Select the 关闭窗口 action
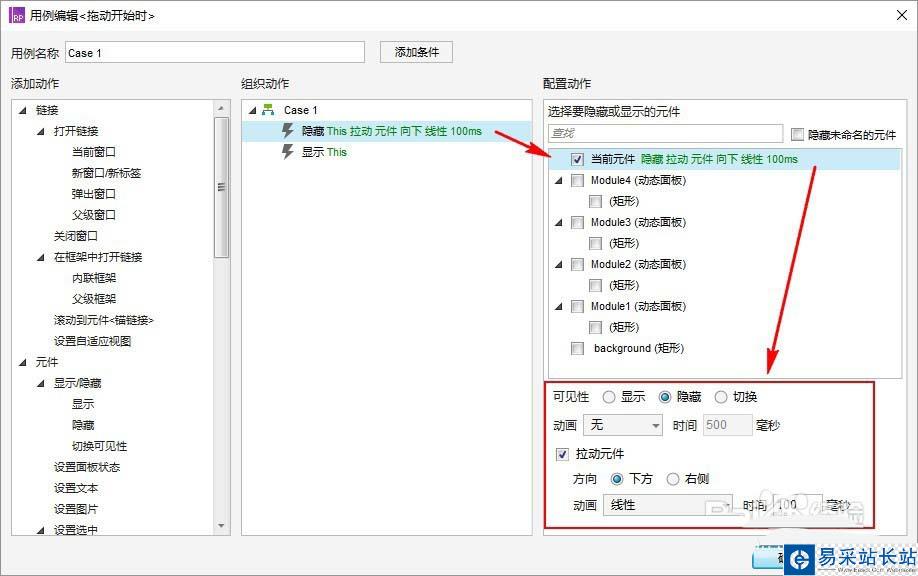918x576 pixels. 76,236
